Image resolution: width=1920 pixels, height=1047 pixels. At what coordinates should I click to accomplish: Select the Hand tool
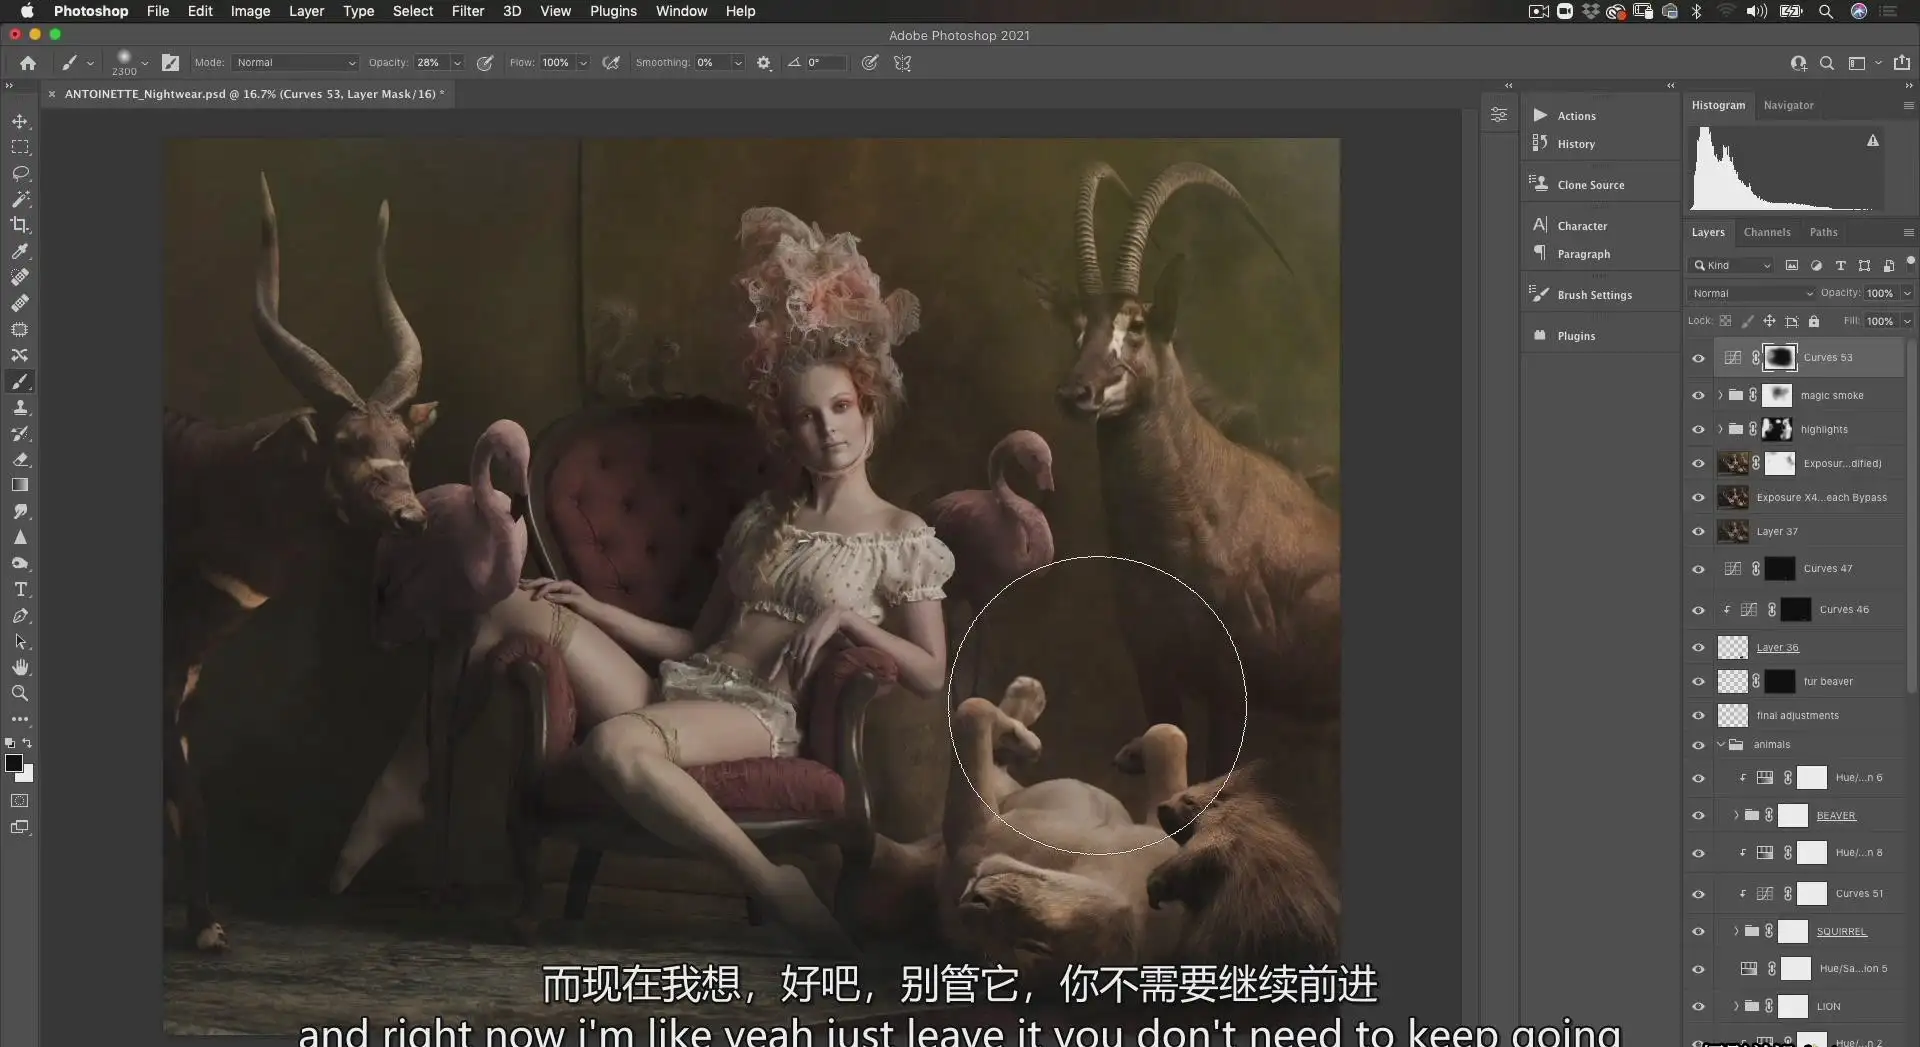[x=20, y=667]
